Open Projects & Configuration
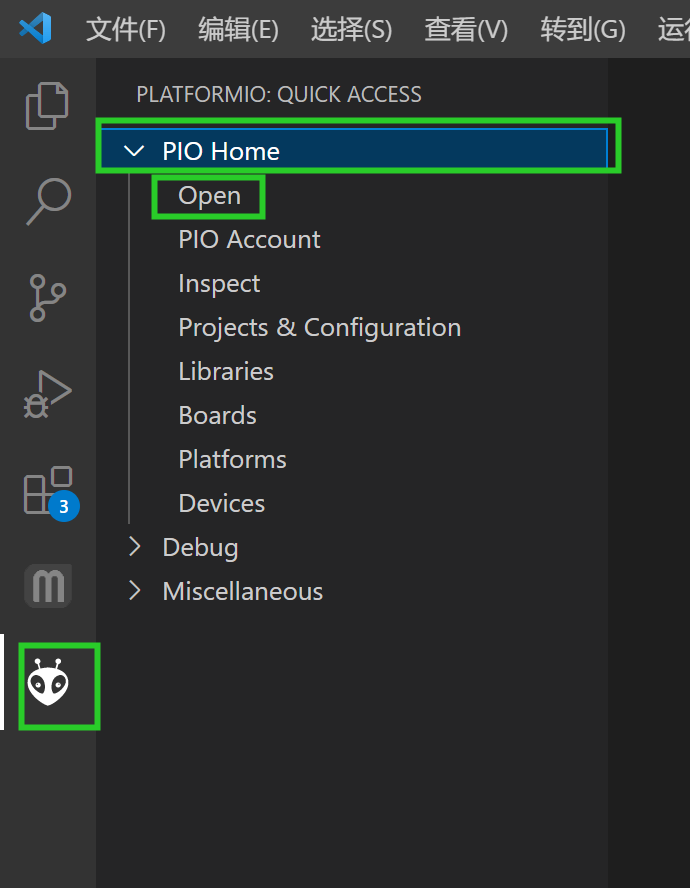690x888 pixels. (319, 328)
